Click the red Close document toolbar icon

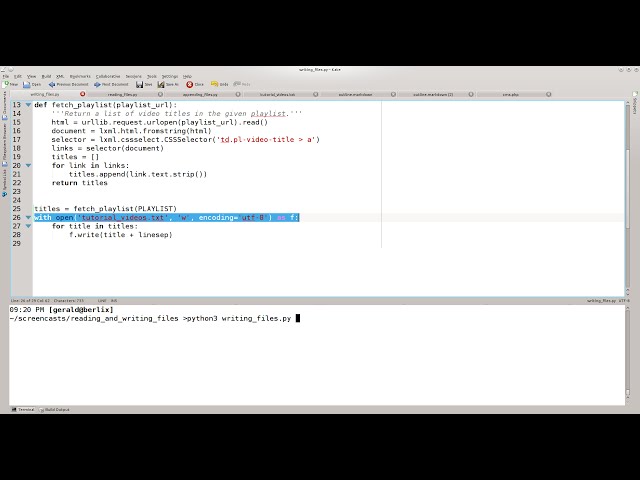point(190,84)
